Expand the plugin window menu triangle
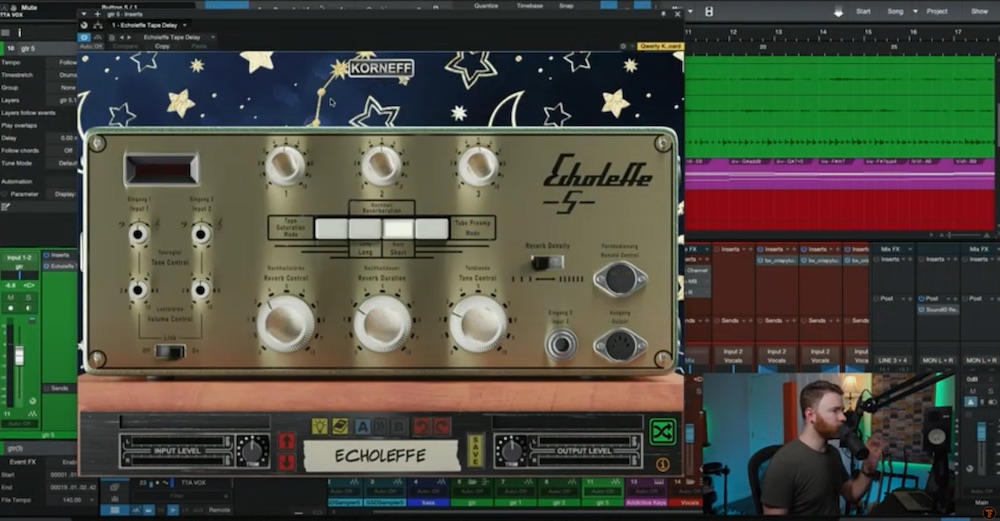 (84, 13)
